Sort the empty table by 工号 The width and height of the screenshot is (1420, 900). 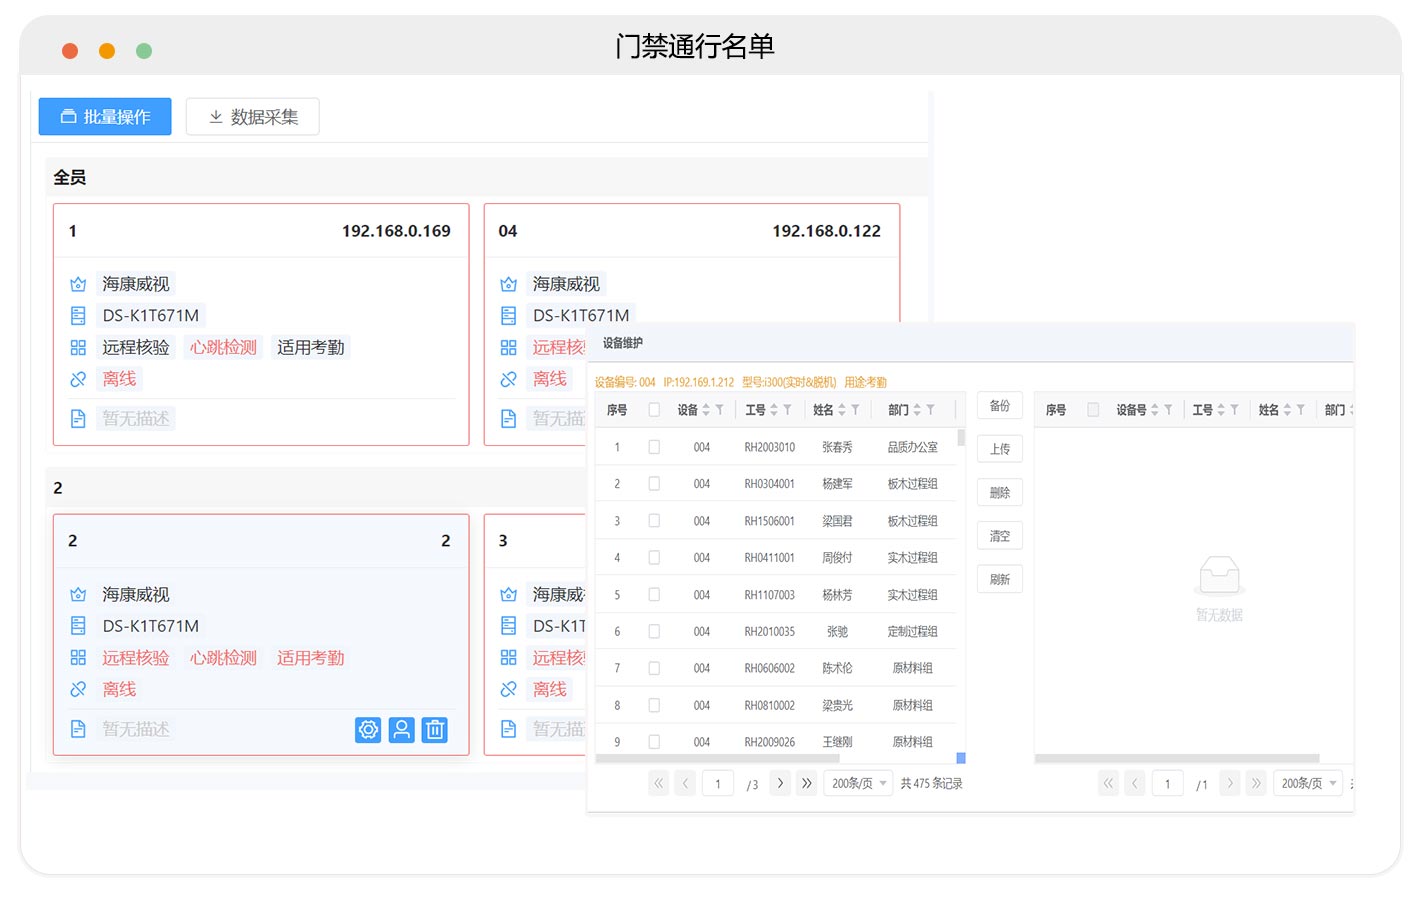click(1221, 410)
